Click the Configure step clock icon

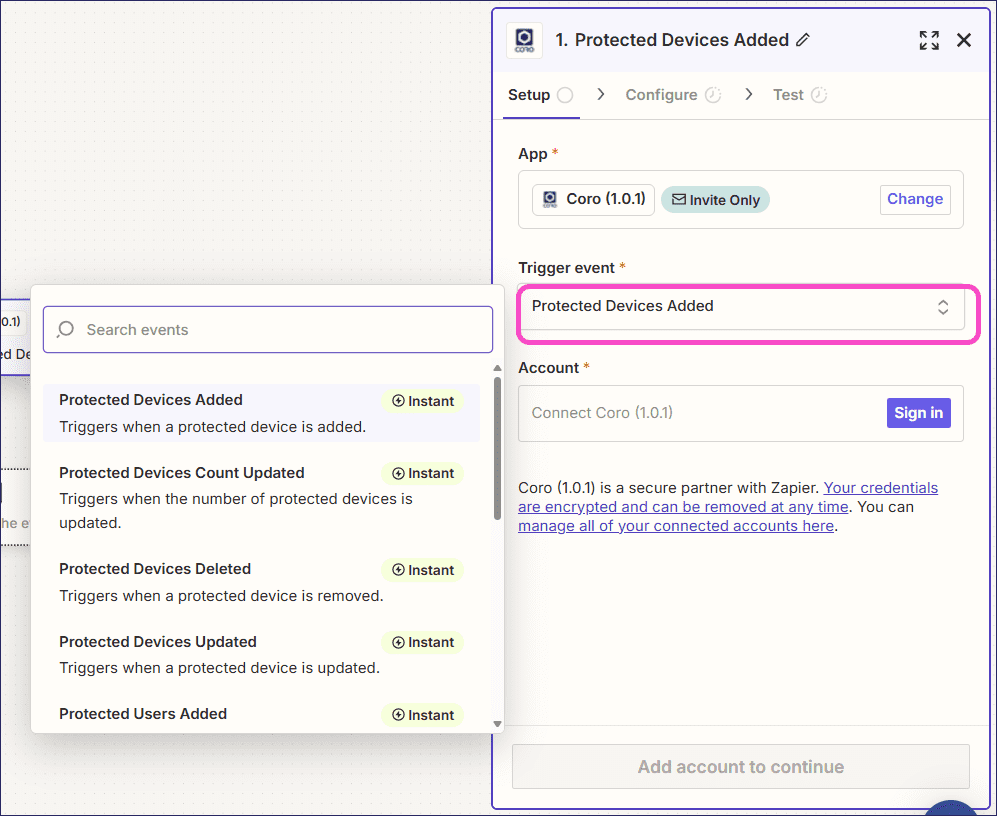point(713,95)
